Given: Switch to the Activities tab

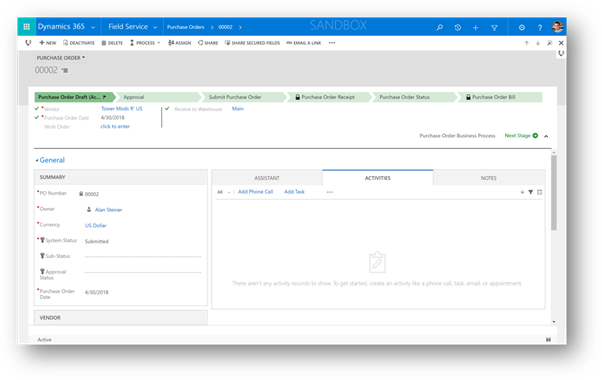Looking at the screenshot, I should click(x=378, y=178).
